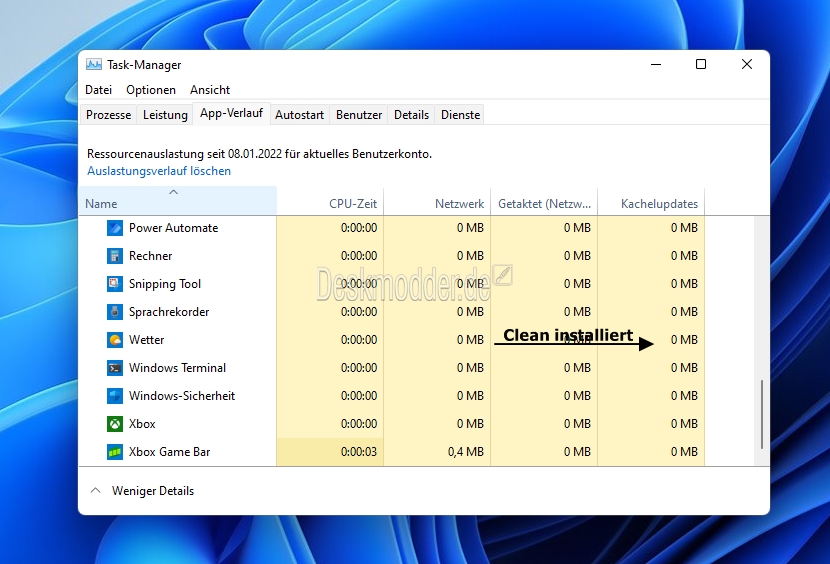Viewport: 830px width, 564px height.
Task: Click the Xbox app icon
Action: (115, 424)
